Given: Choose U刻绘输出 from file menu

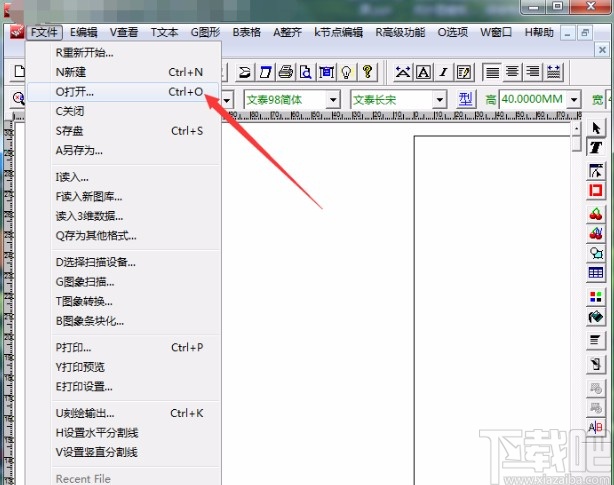Looking at the screenshot, I should pyautogui.click(x=124, y=413).
